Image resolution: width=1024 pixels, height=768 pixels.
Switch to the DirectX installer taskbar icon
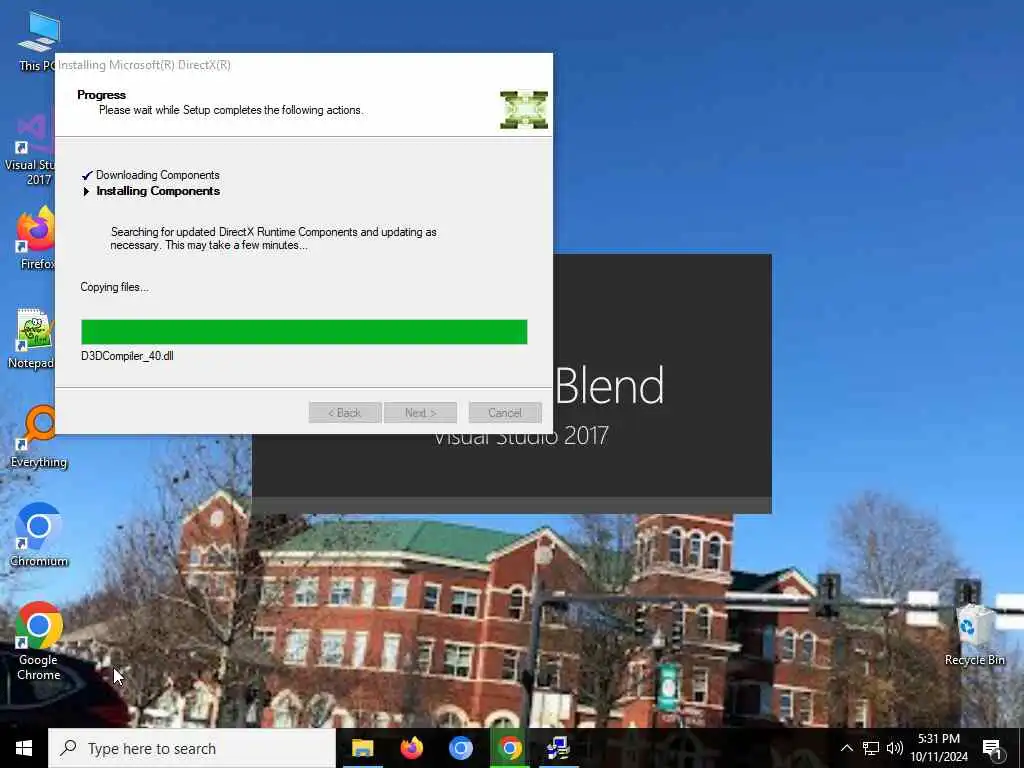point(558,748)
